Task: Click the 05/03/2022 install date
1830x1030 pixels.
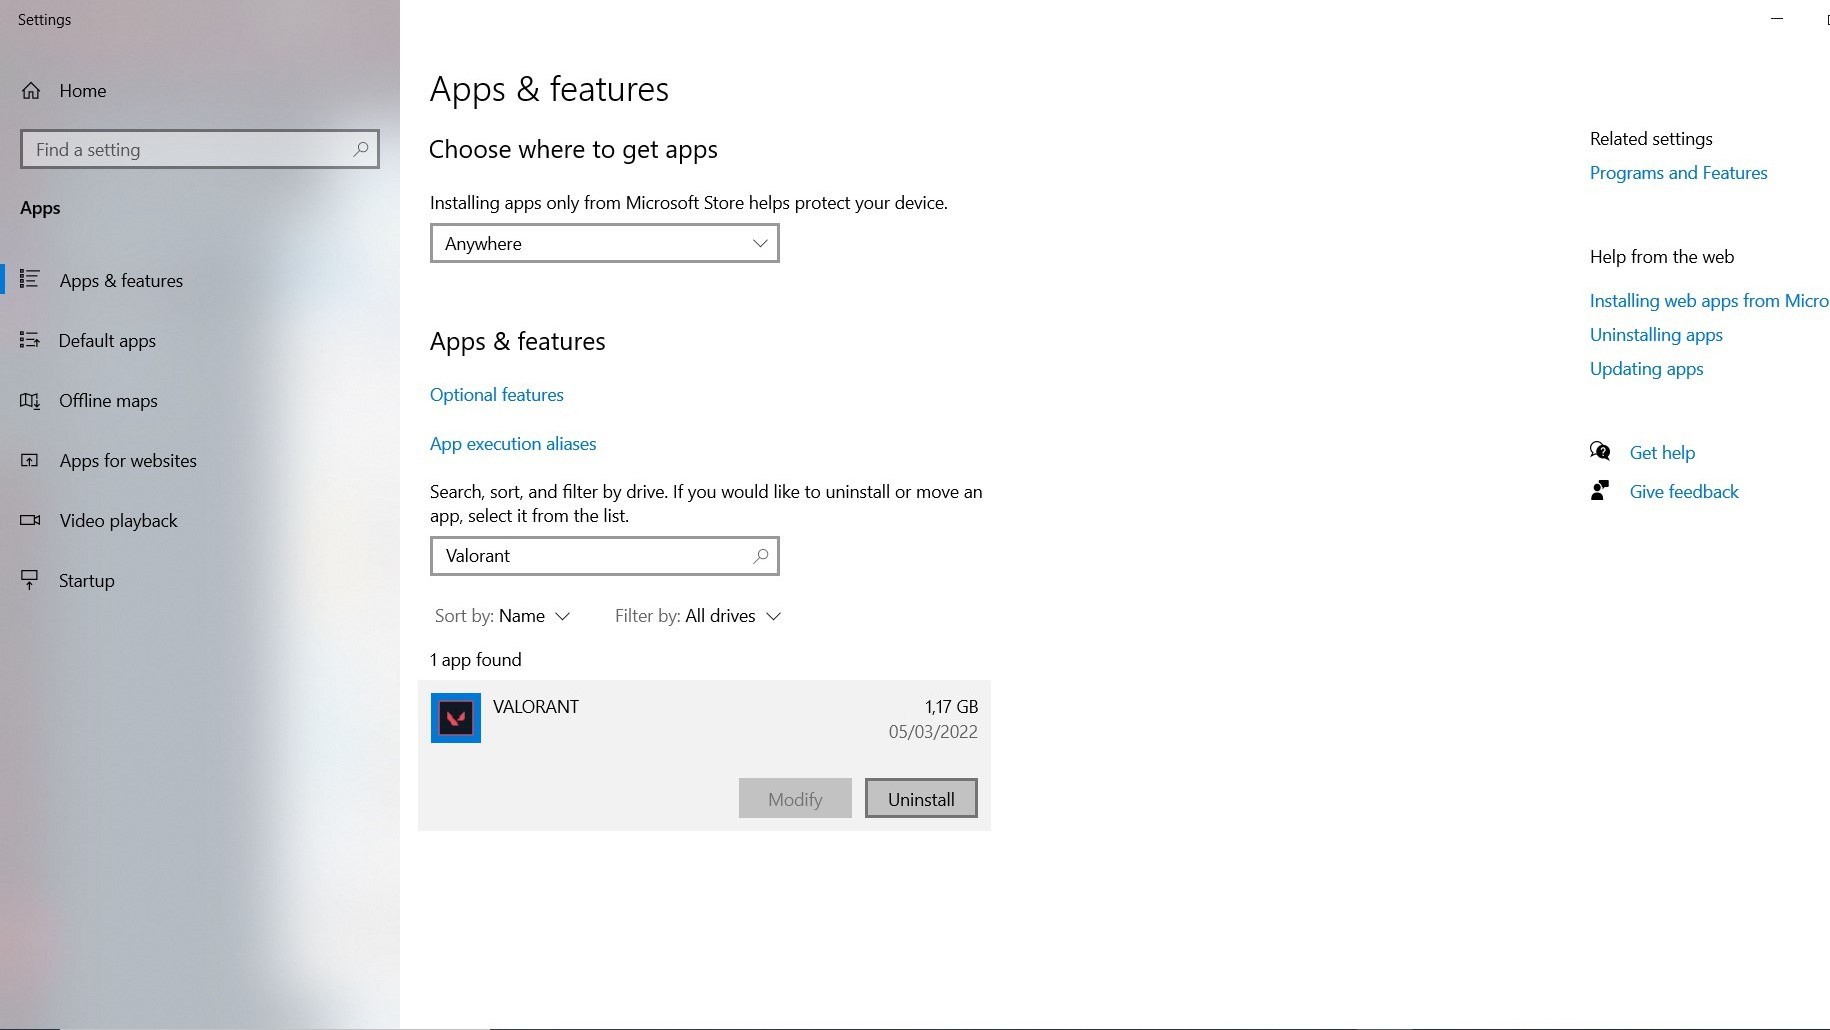Action: pos(933,732)
